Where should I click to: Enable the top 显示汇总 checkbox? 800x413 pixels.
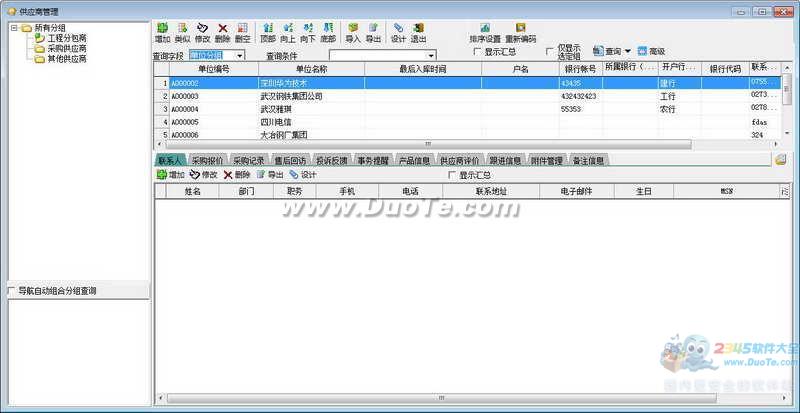point(477,51)
